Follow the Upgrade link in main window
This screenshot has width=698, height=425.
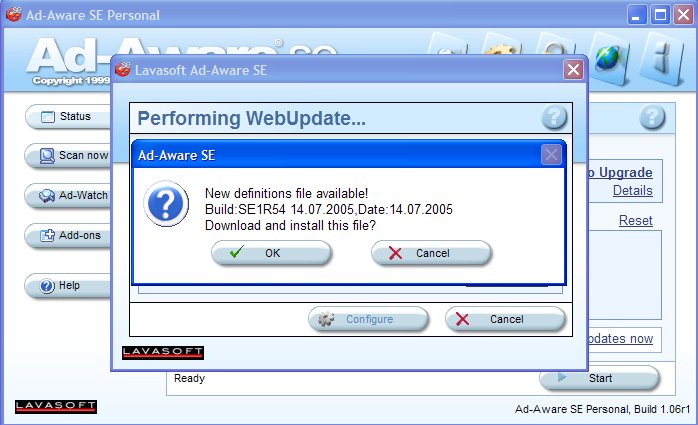click(x=621, y=173)
